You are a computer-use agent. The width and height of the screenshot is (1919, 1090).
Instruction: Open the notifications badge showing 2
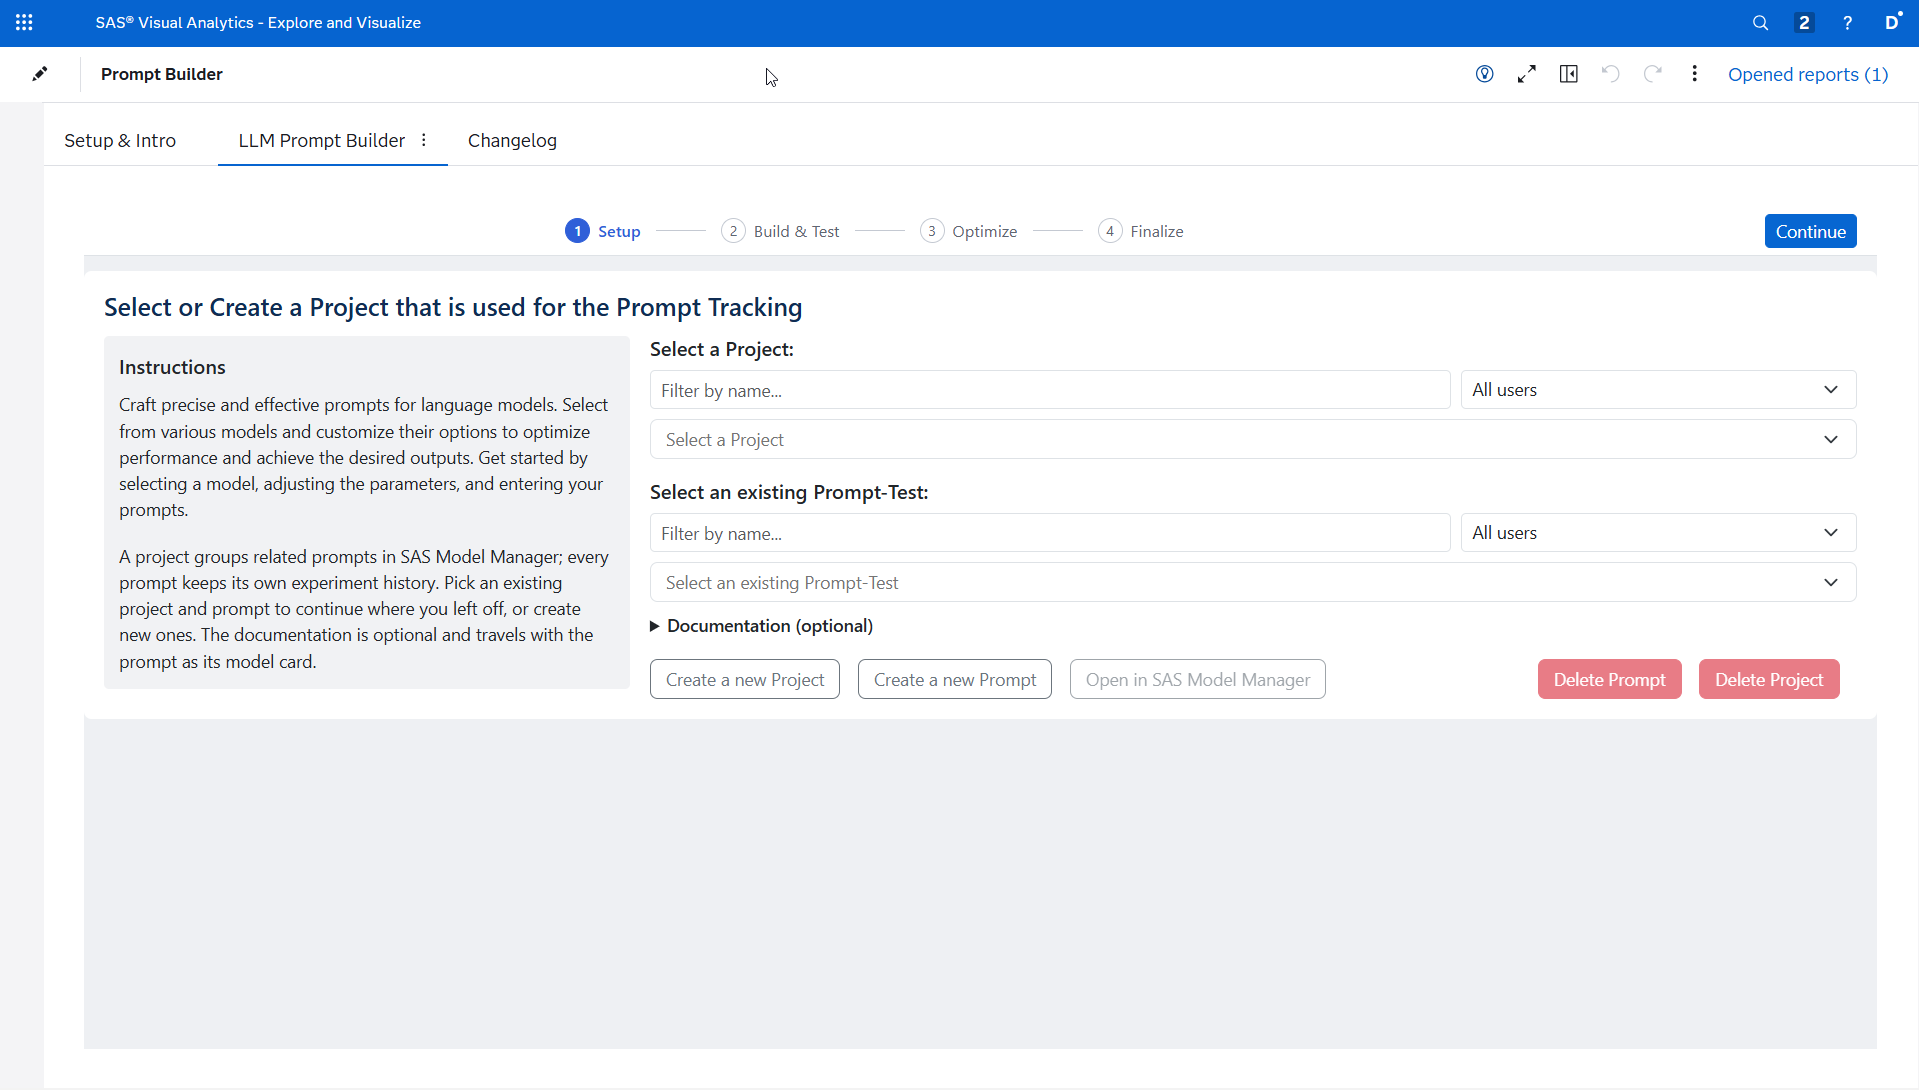tap(1804, 22)
